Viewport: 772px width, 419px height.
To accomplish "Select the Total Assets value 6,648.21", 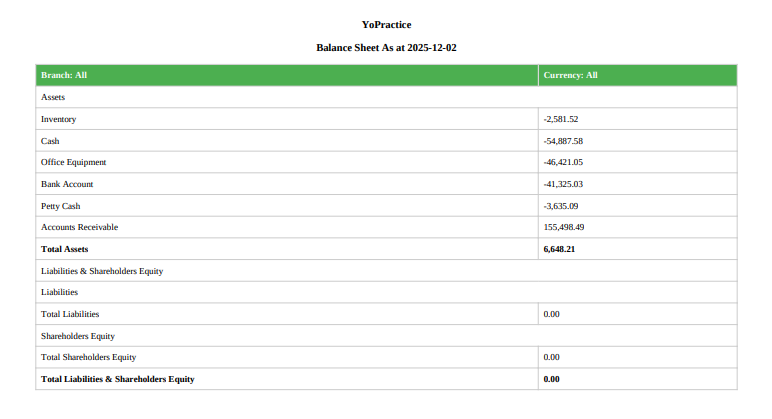I will pyautogui.click(x=559, y=249).
